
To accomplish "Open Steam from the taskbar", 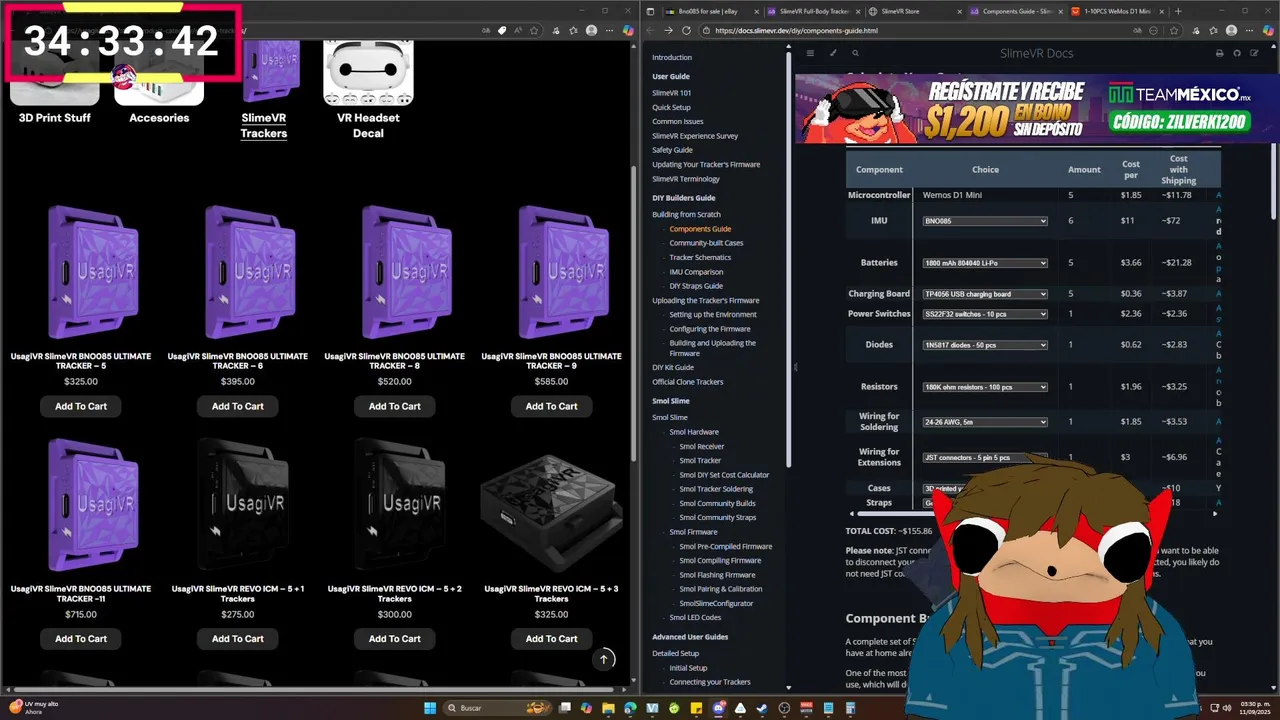I will pyautogui.click(x=763, y=708).
